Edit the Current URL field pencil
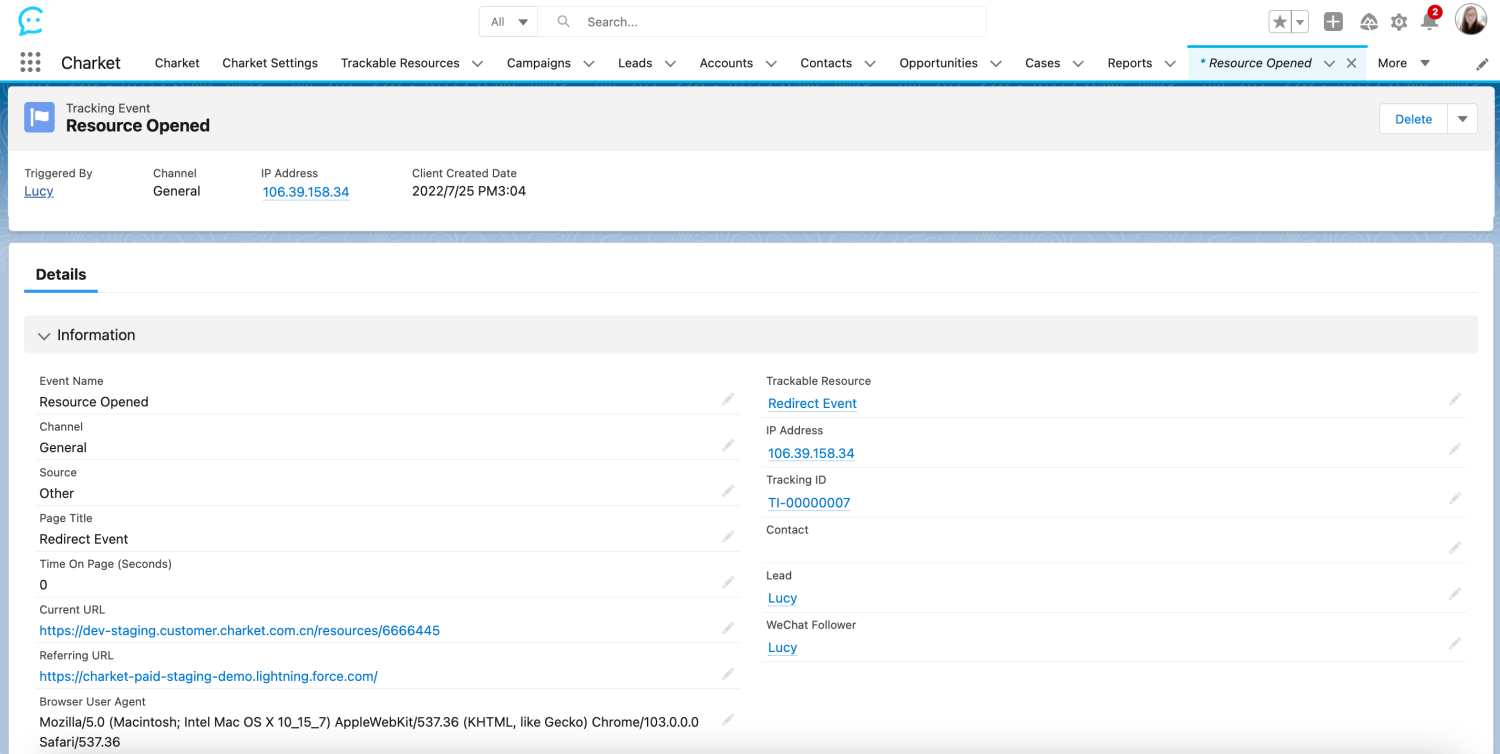 click(728, 628)
